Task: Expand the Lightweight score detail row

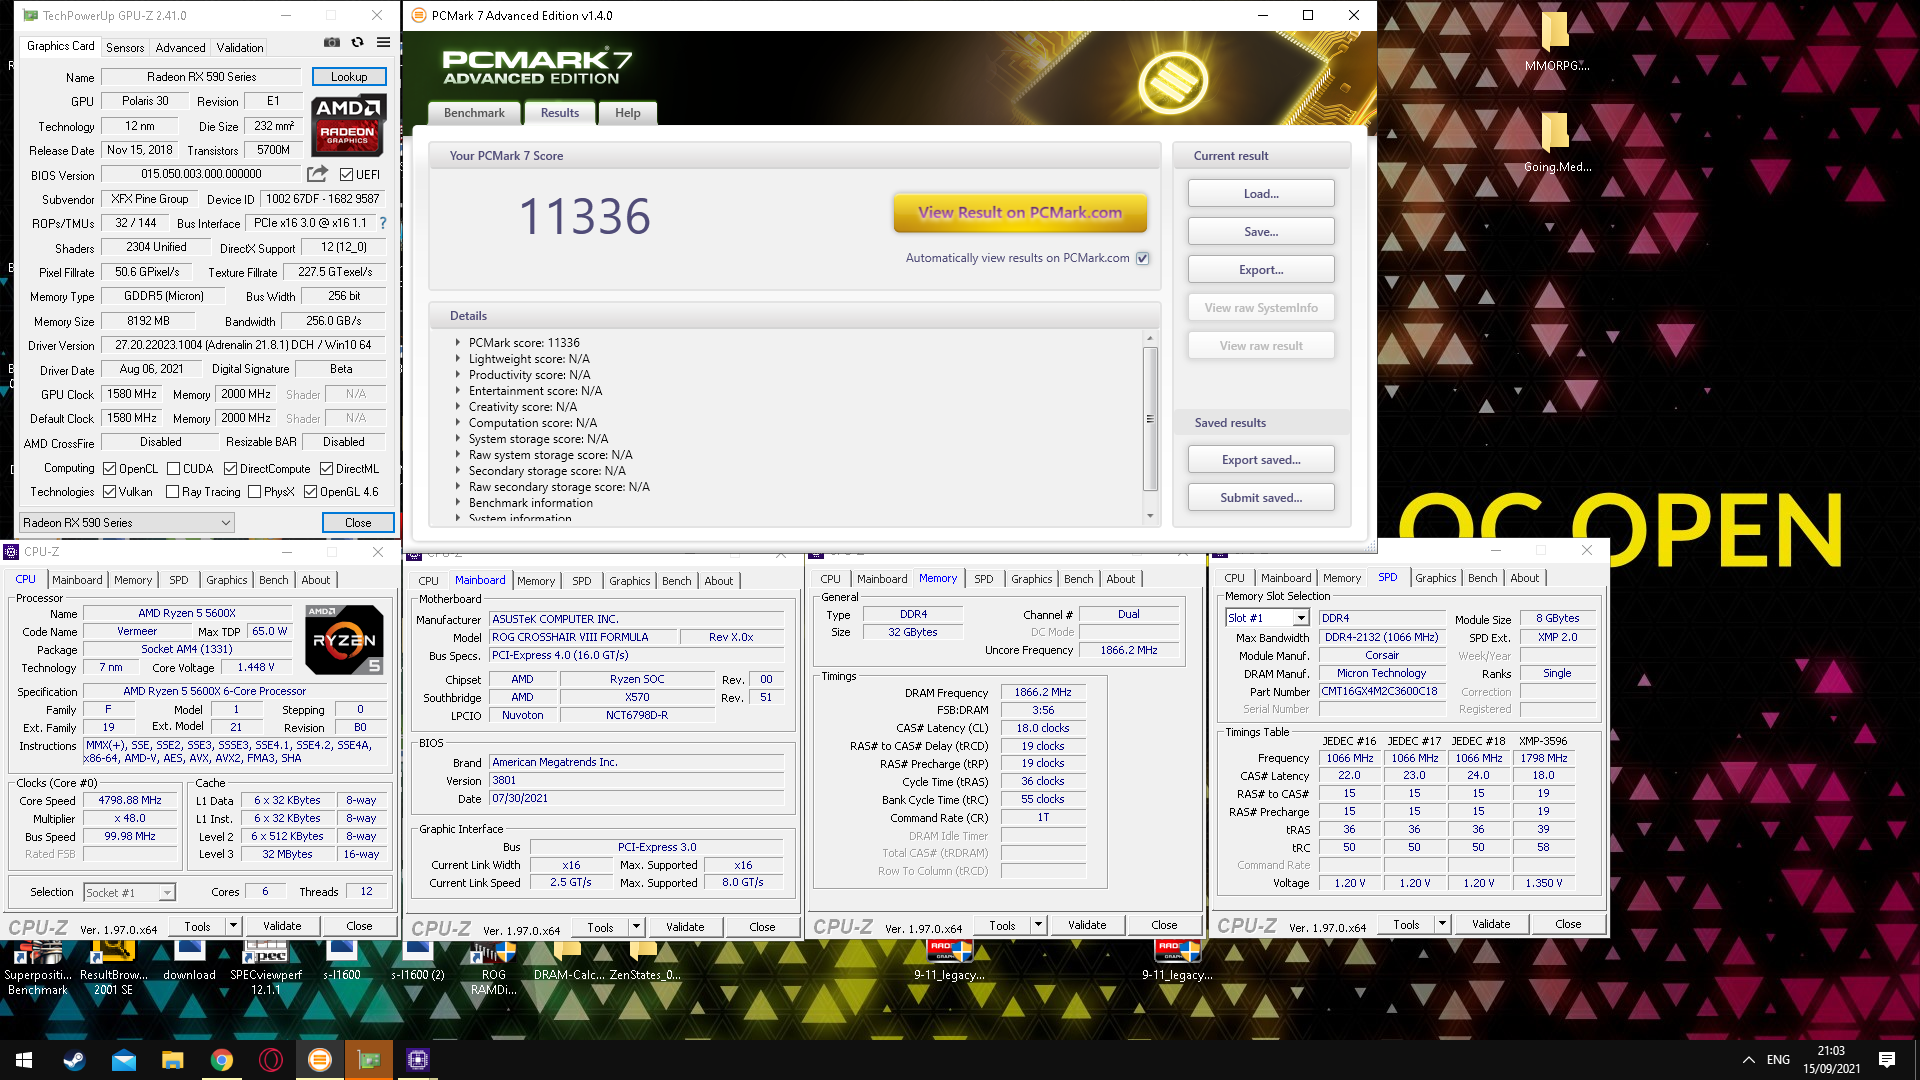Action: 459,359
